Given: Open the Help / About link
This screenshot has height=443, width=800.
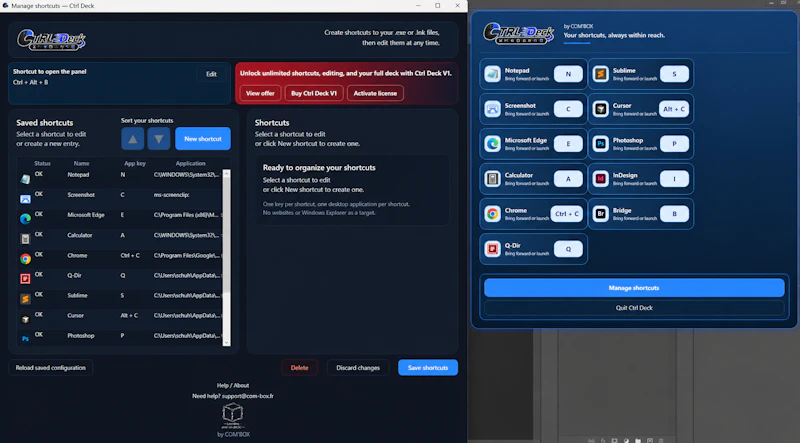Looking at the screenshot, I should tap(233, 385).
